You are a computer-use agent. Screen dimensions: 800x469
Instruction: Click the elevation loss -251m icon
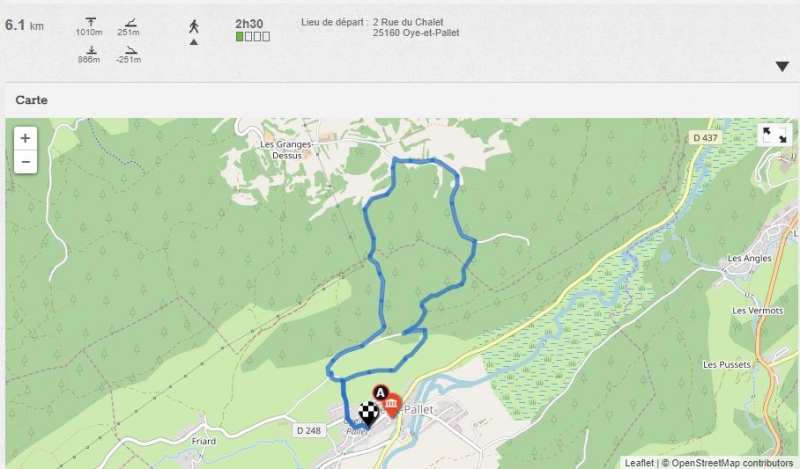[x=131, y=50]
